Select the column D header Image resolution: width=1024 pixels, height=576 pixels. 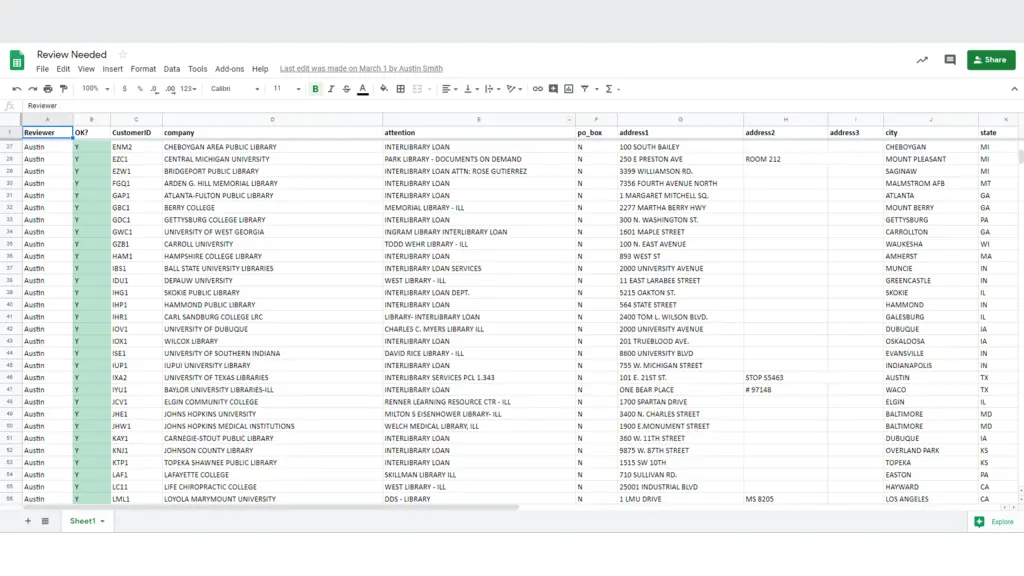[x=272, y=120]
